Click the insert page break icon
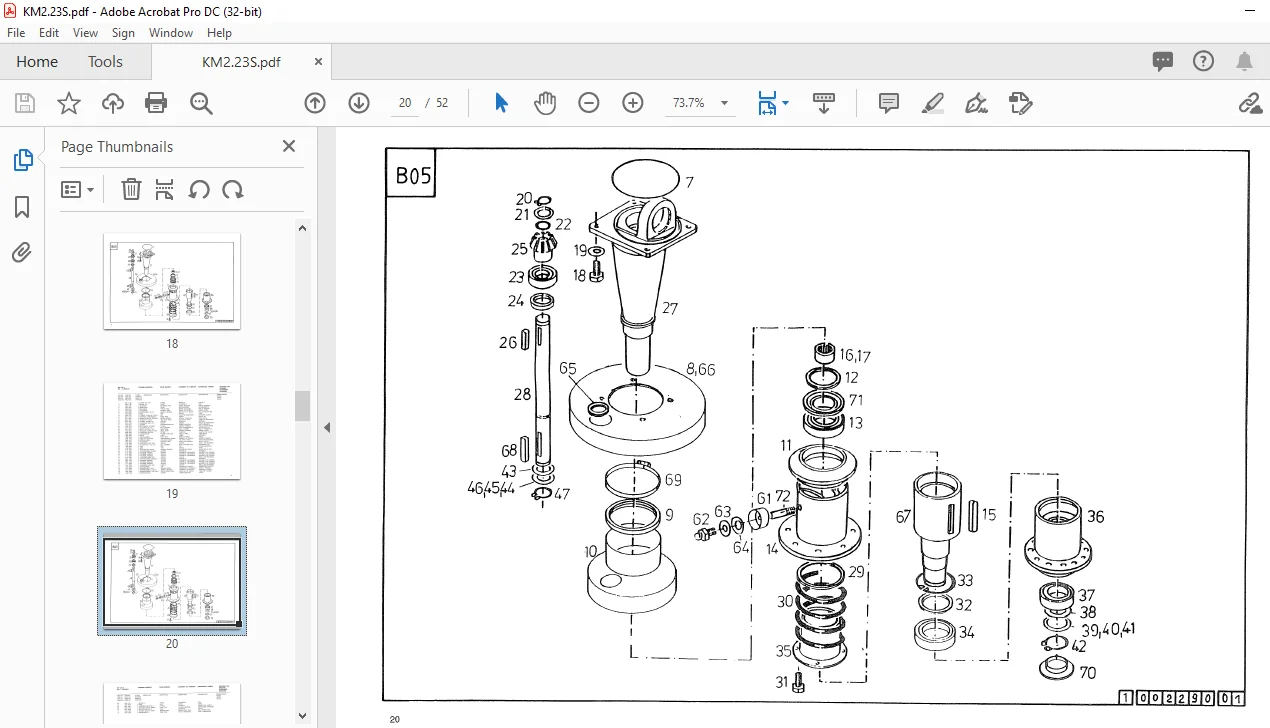The image size is (1270, 728). 165,189
